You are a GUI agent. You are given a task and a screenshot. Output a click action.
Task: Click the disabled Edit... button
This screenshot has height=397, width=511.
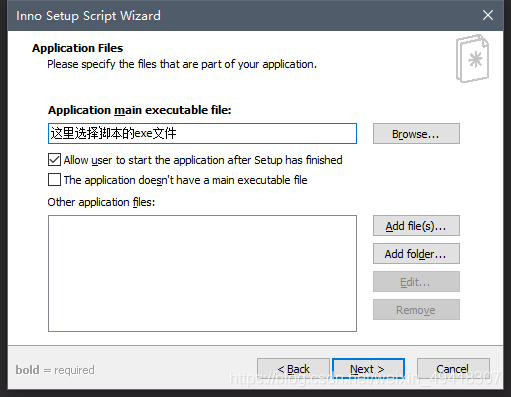416,282
